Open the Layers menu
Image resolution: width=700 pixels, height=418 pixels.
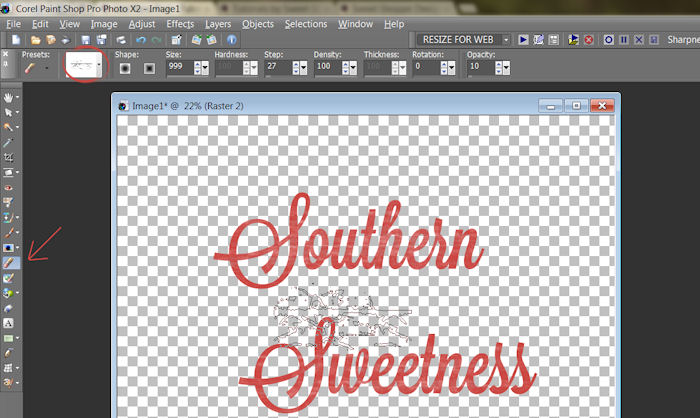[218, 23]
